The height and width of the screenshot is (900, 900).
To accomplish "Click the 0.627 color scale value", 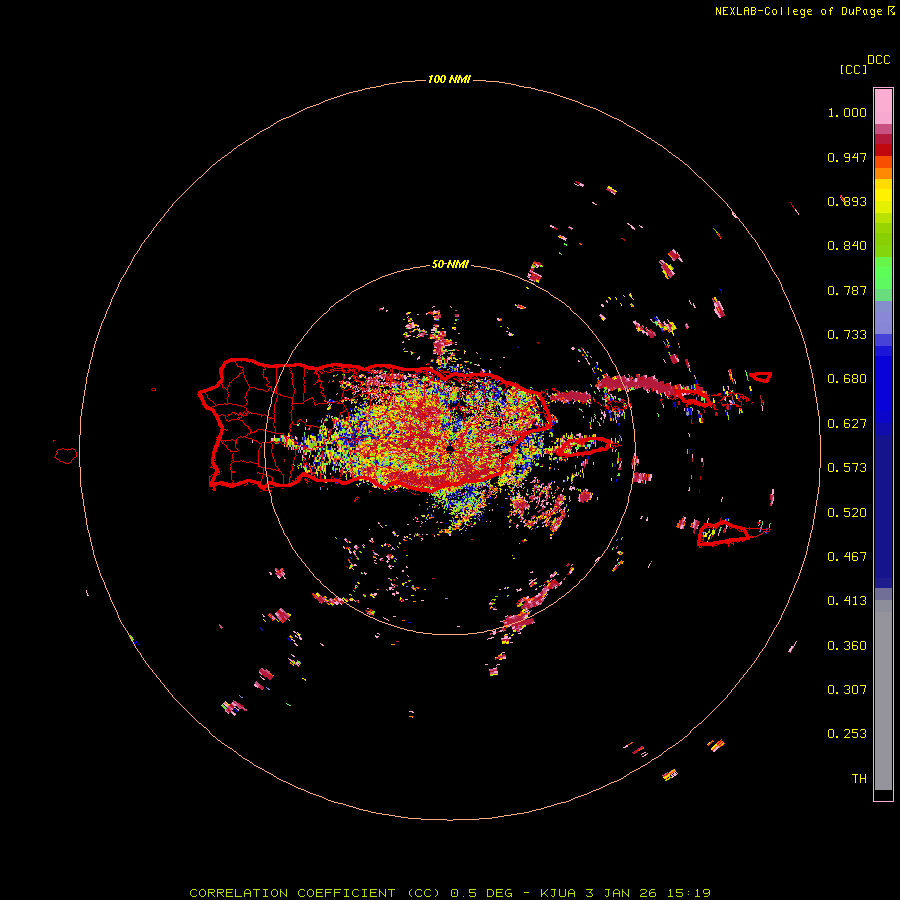I will pyautogui.click(x=847, y=424).
